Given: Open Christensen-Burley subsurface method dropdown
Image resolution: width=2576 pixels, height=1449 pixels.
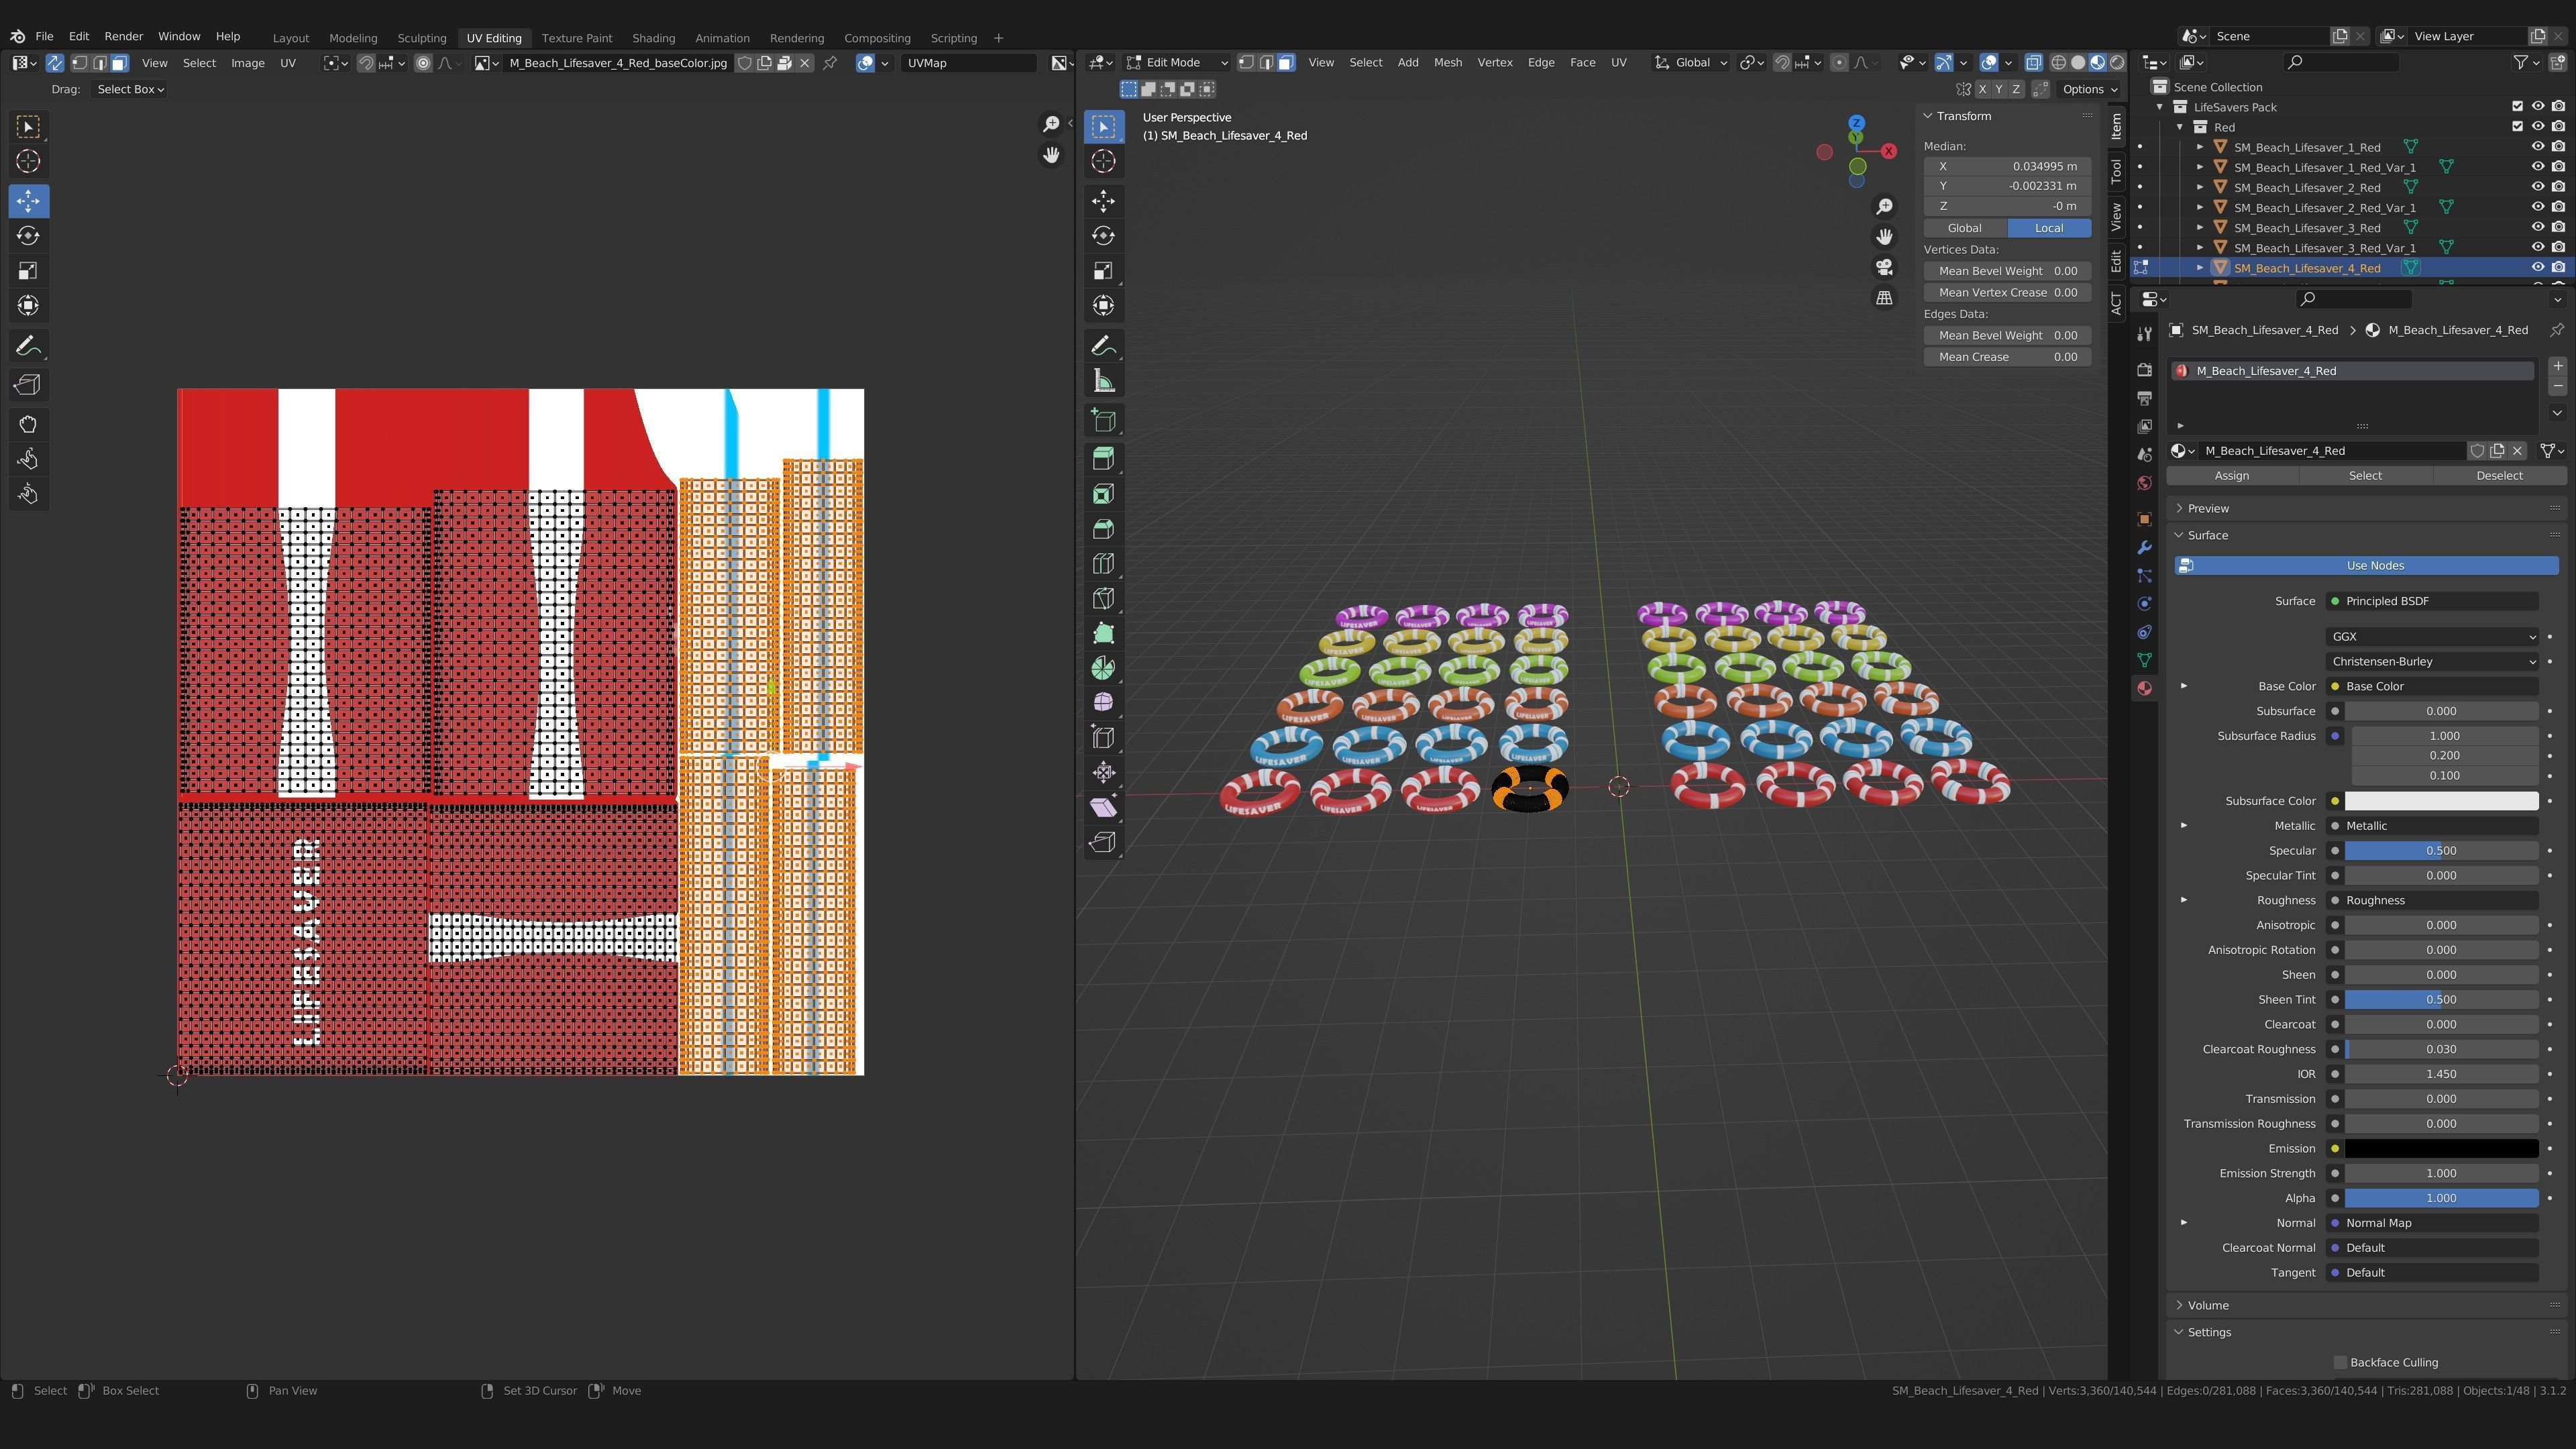Looking at the screenshot, I should tap(2431, 661).
